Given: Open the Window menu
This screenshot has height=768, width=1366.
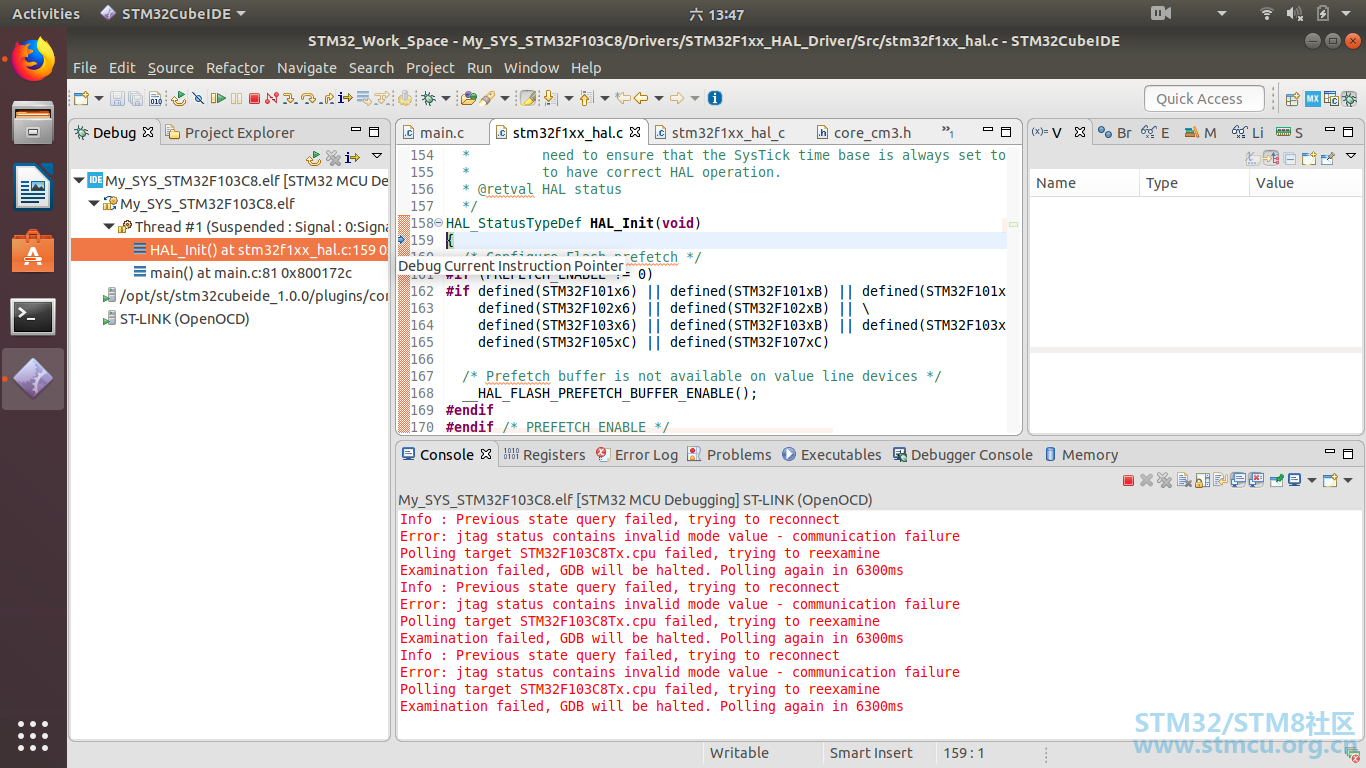Looking at the screenshot, I should pyautogui.click(x=531, y=68).
